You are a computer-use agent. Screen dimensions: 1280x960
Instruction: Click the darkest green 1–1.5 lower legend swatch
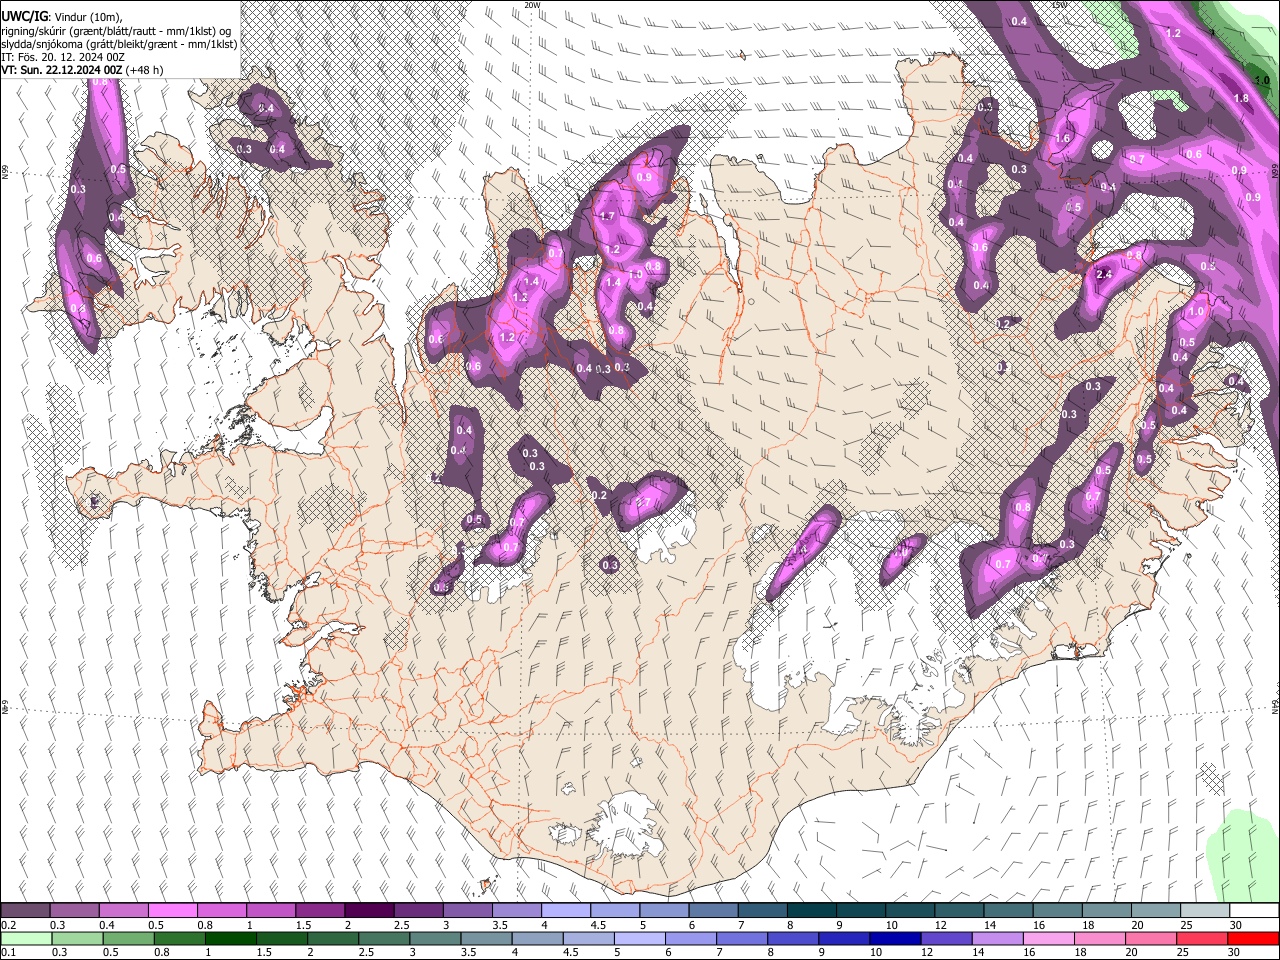(230, 939)
